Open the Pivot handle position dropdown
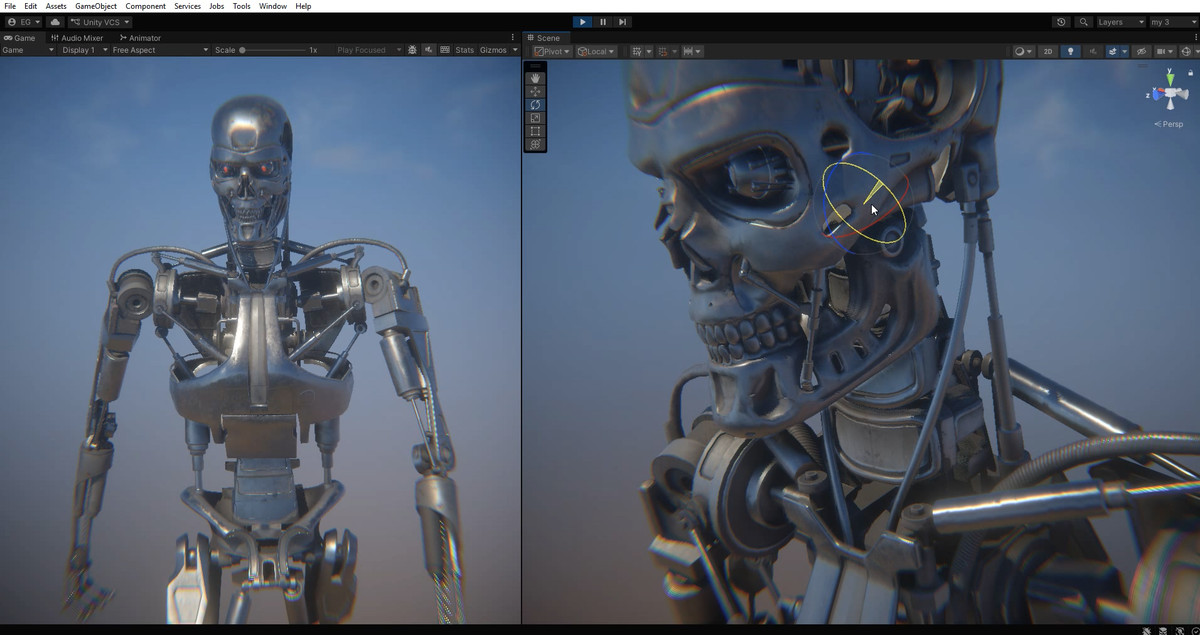 551,51
